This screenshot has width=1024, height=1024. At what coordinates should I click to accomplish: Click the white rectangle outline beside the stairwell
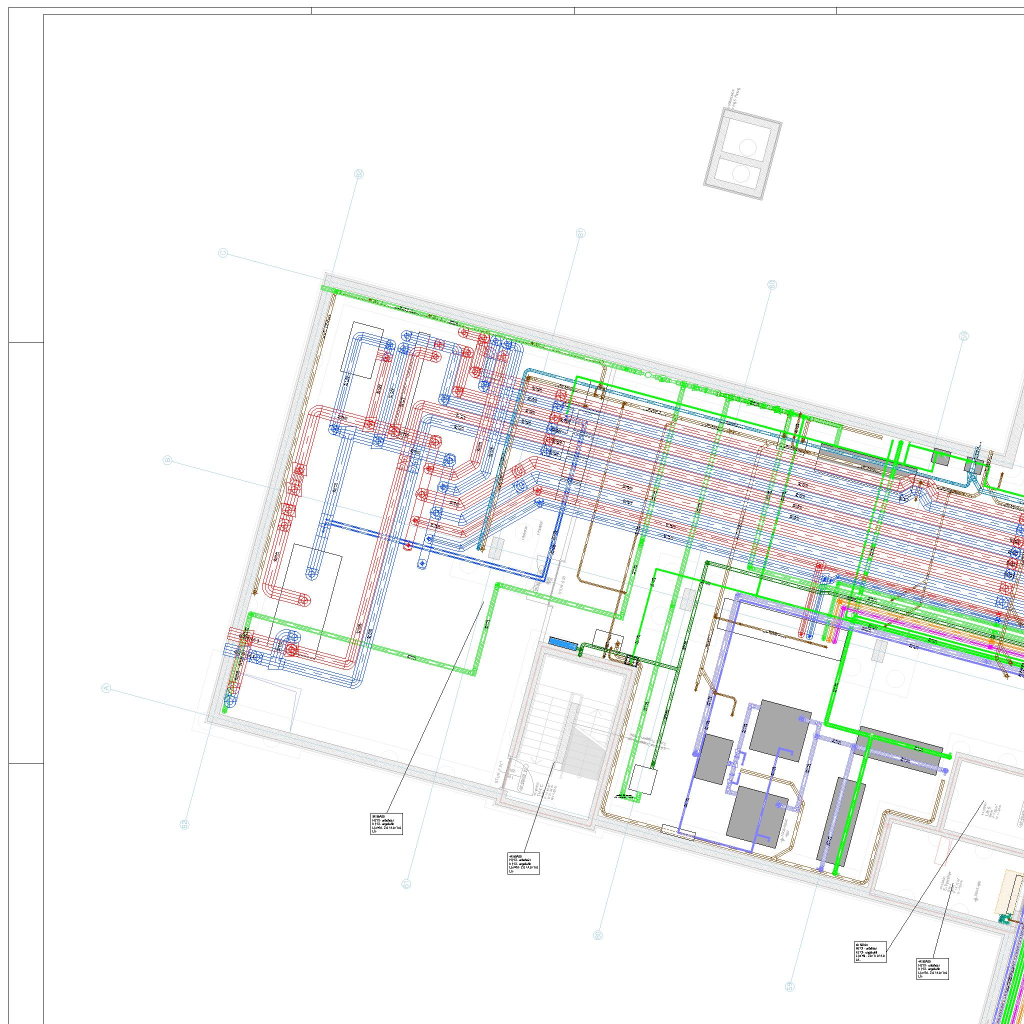[x=644, y=780]
